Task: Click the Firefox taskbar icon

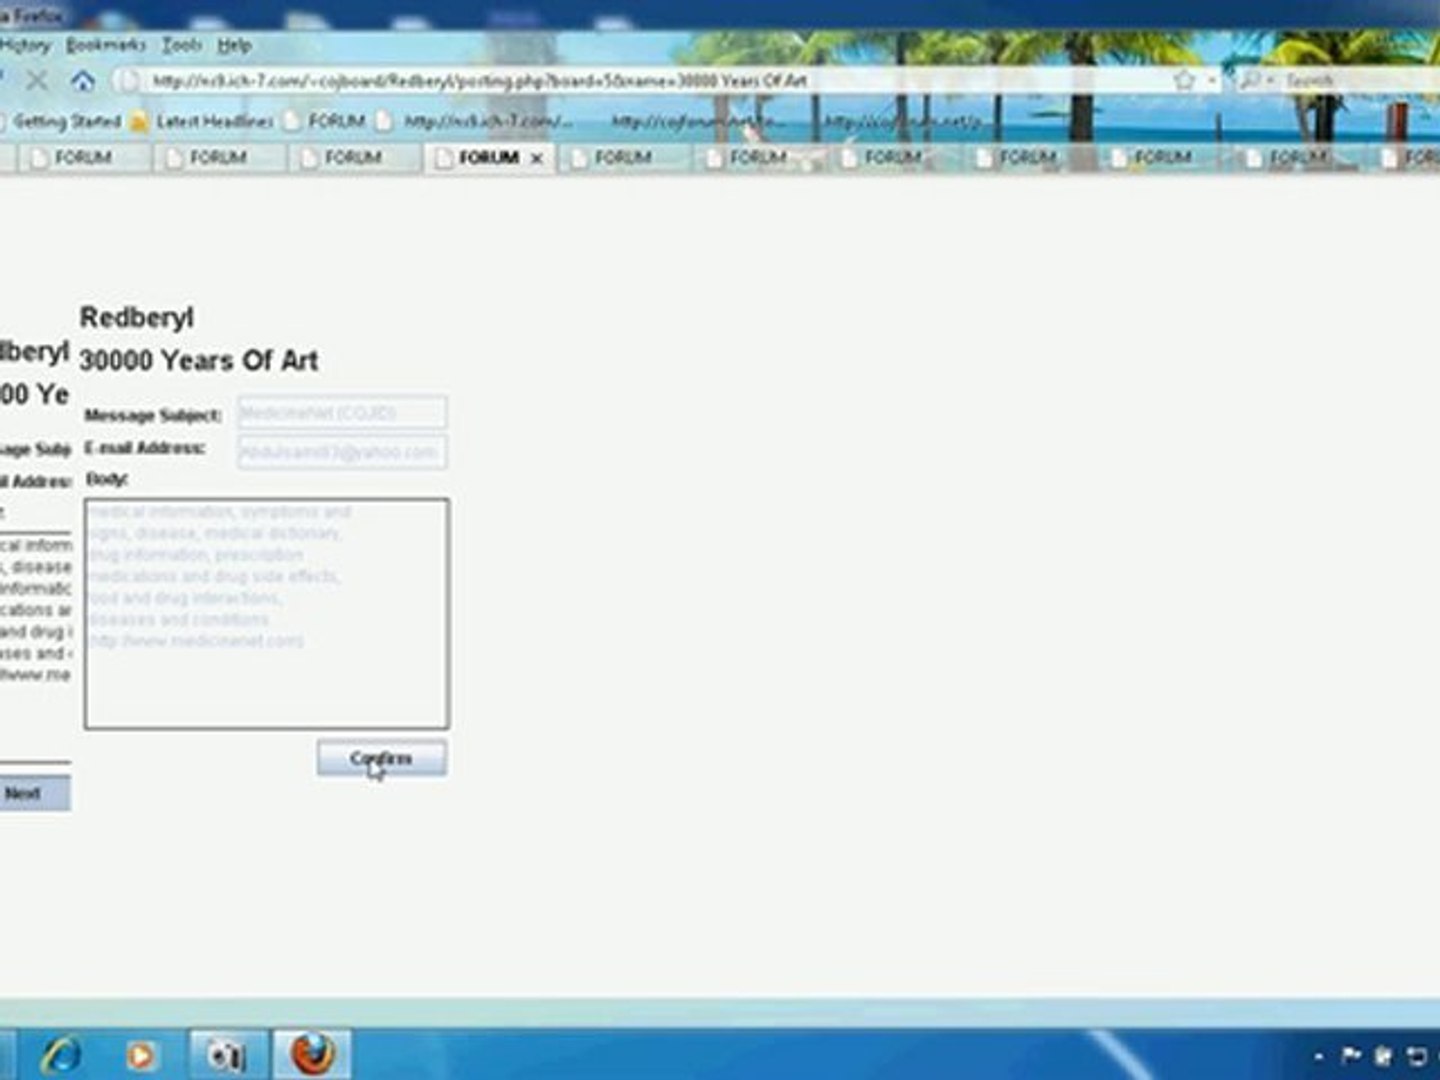Action: coord(312,1054)
